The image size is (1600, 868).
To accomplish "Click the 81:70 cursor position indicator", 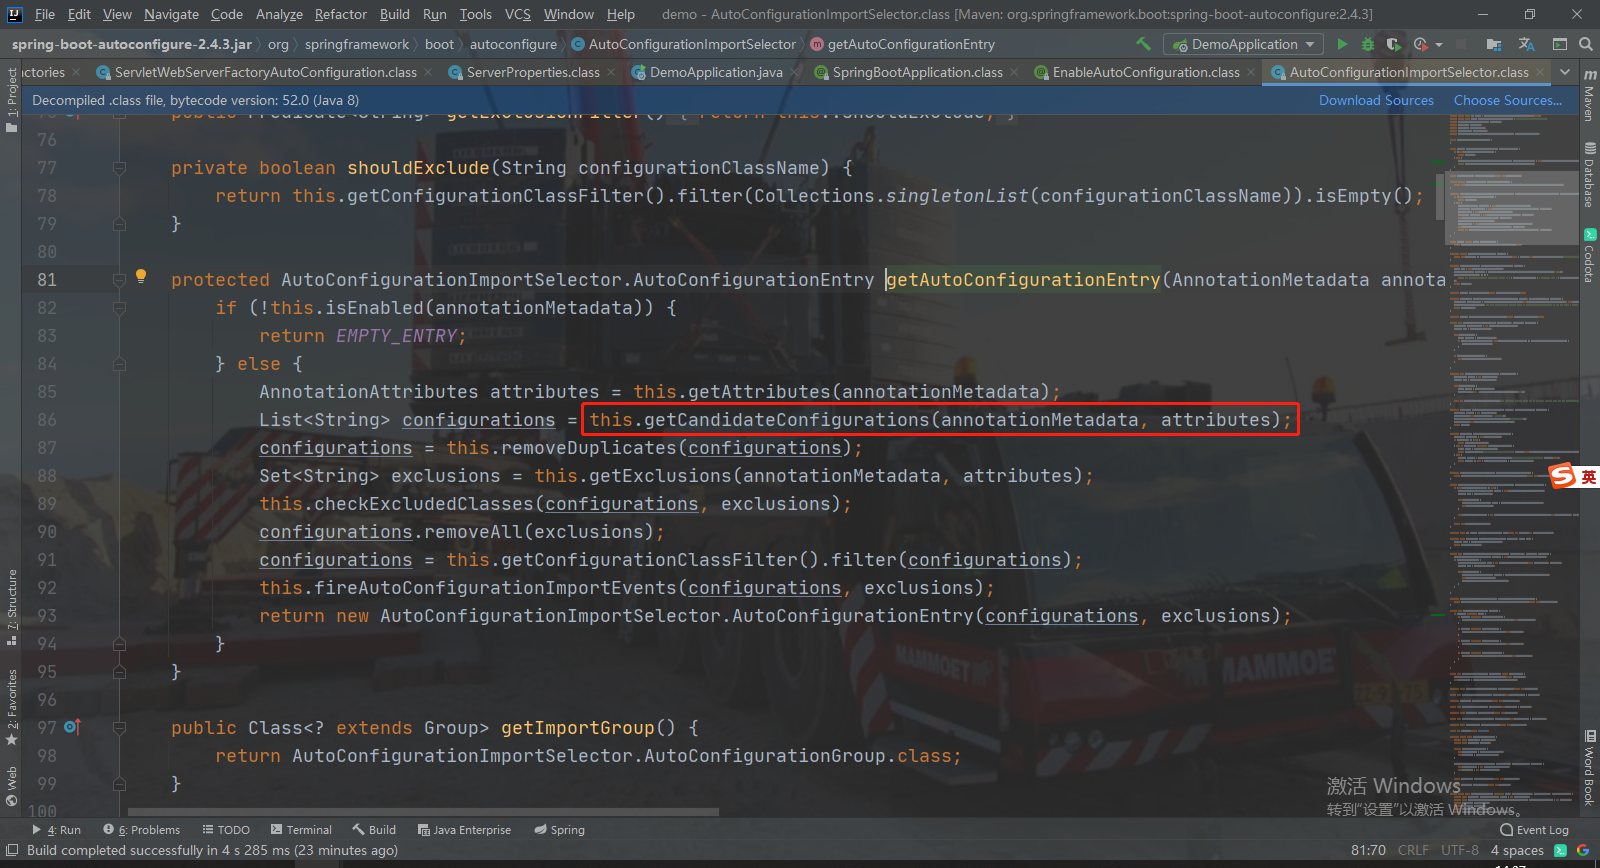I will [x=1368, y=850].
